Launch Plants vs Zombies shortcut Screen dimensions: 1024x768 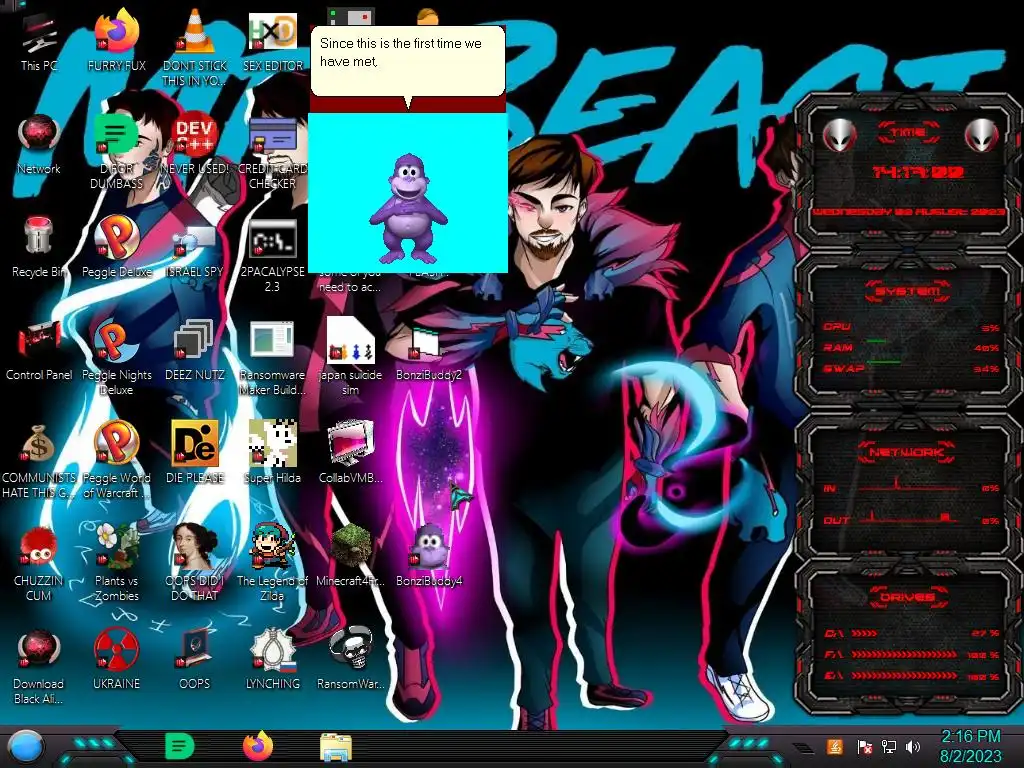[116, 562]
